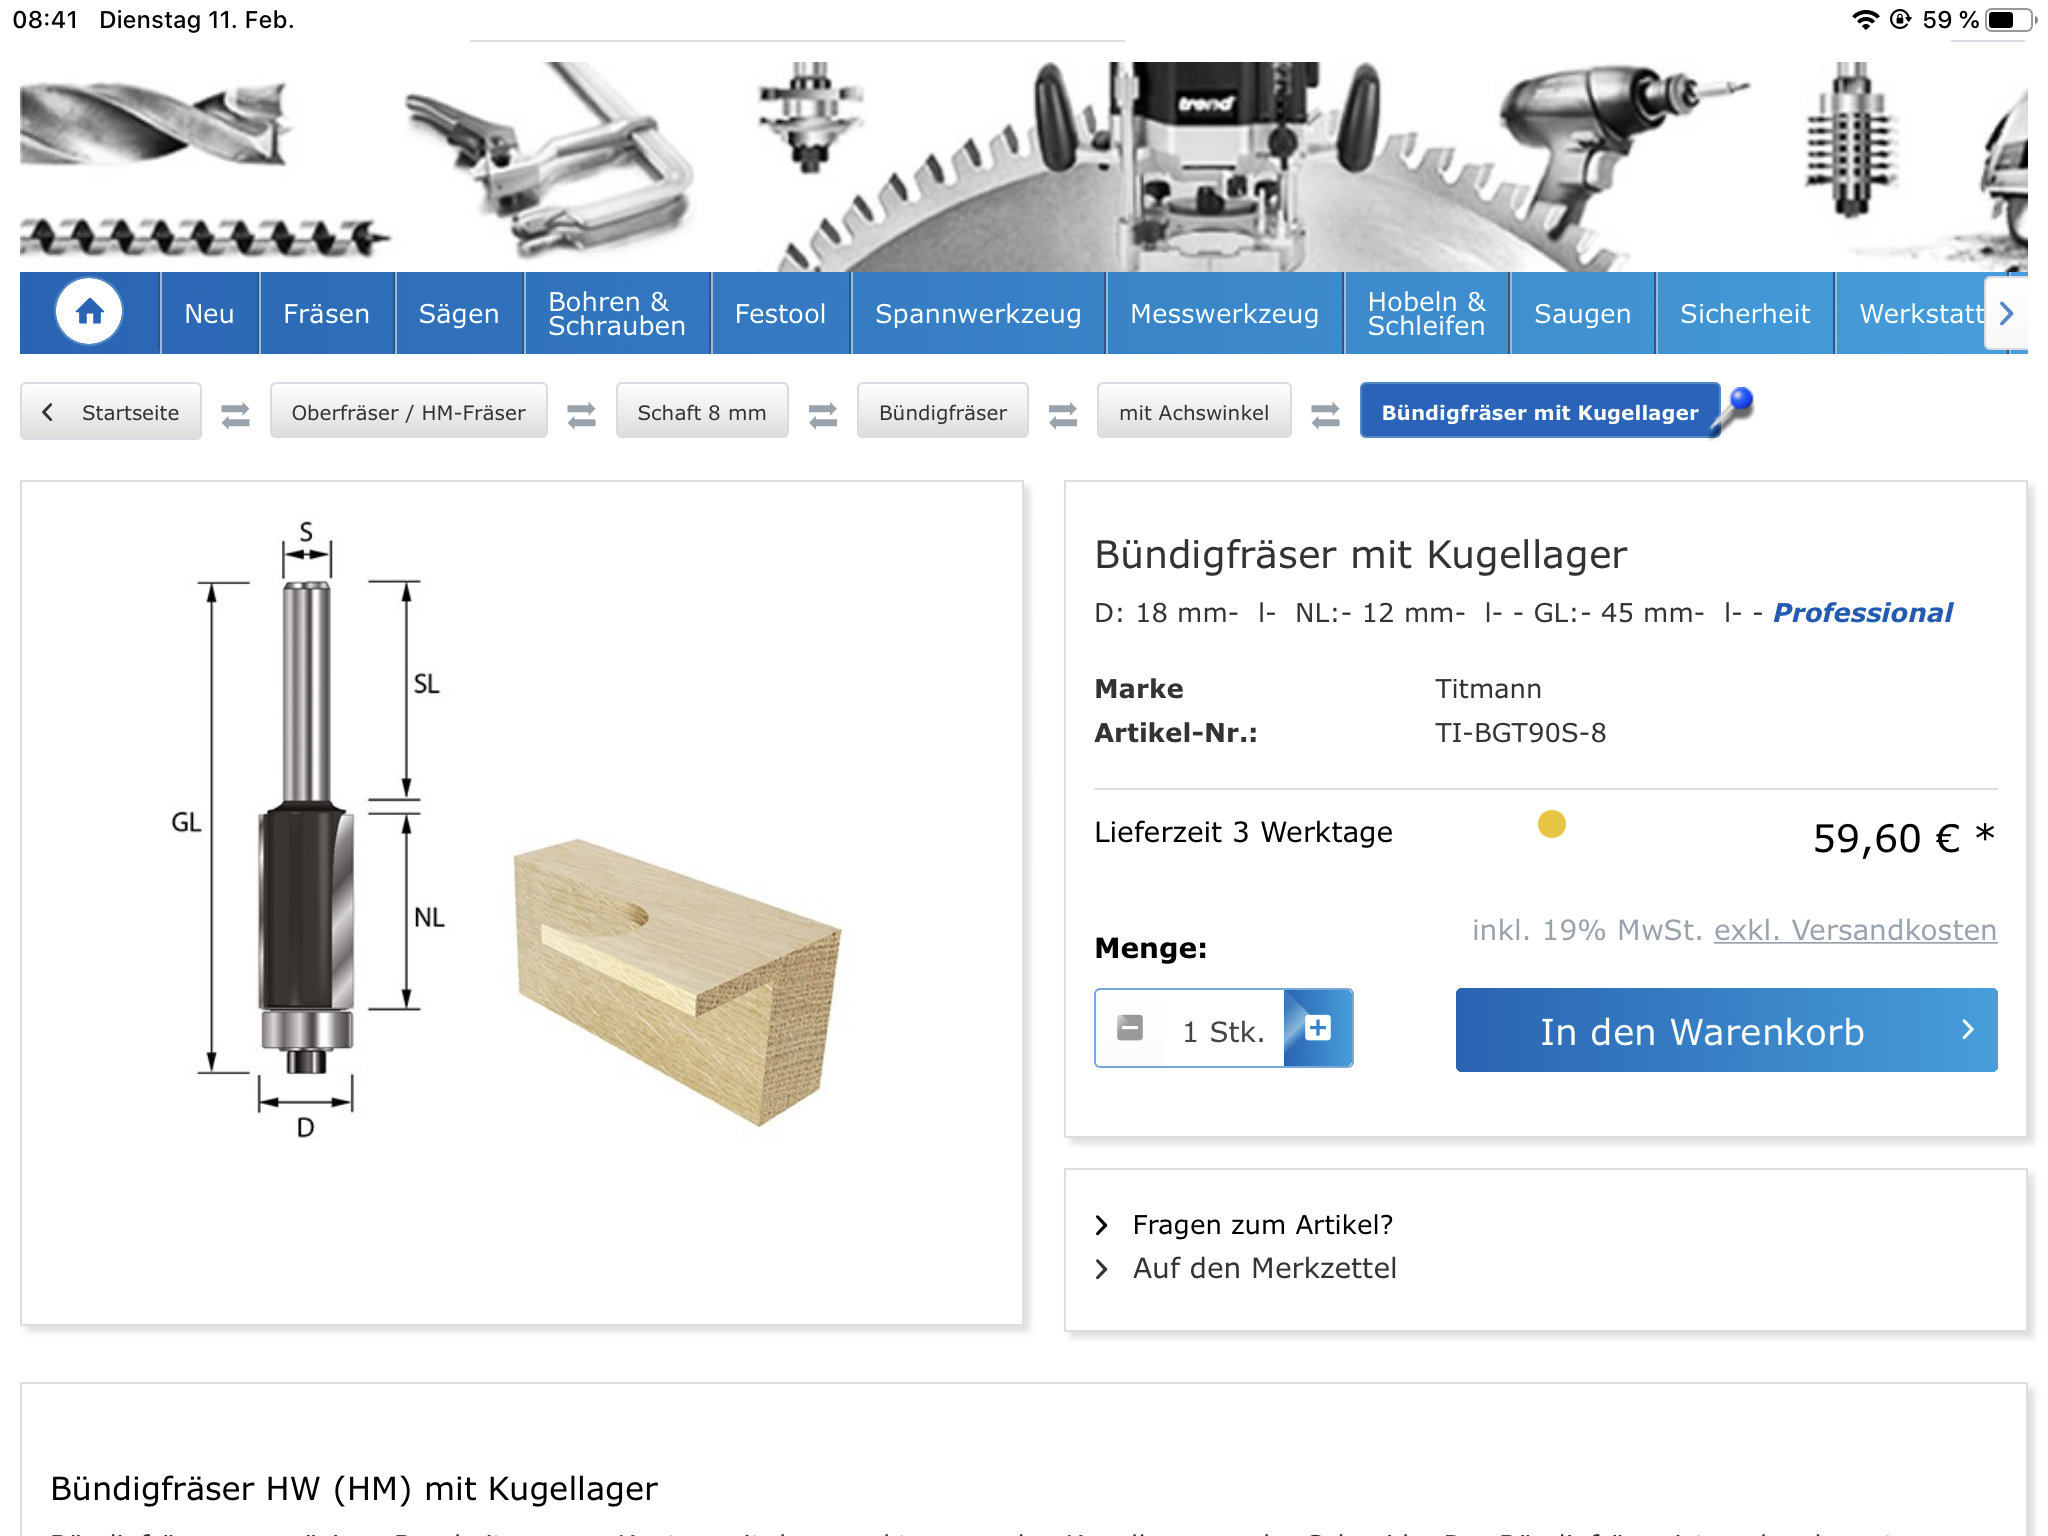Click the quantity field showing 1 Stk.
The image size is (2048, 1536).
coord(1222,1031)
